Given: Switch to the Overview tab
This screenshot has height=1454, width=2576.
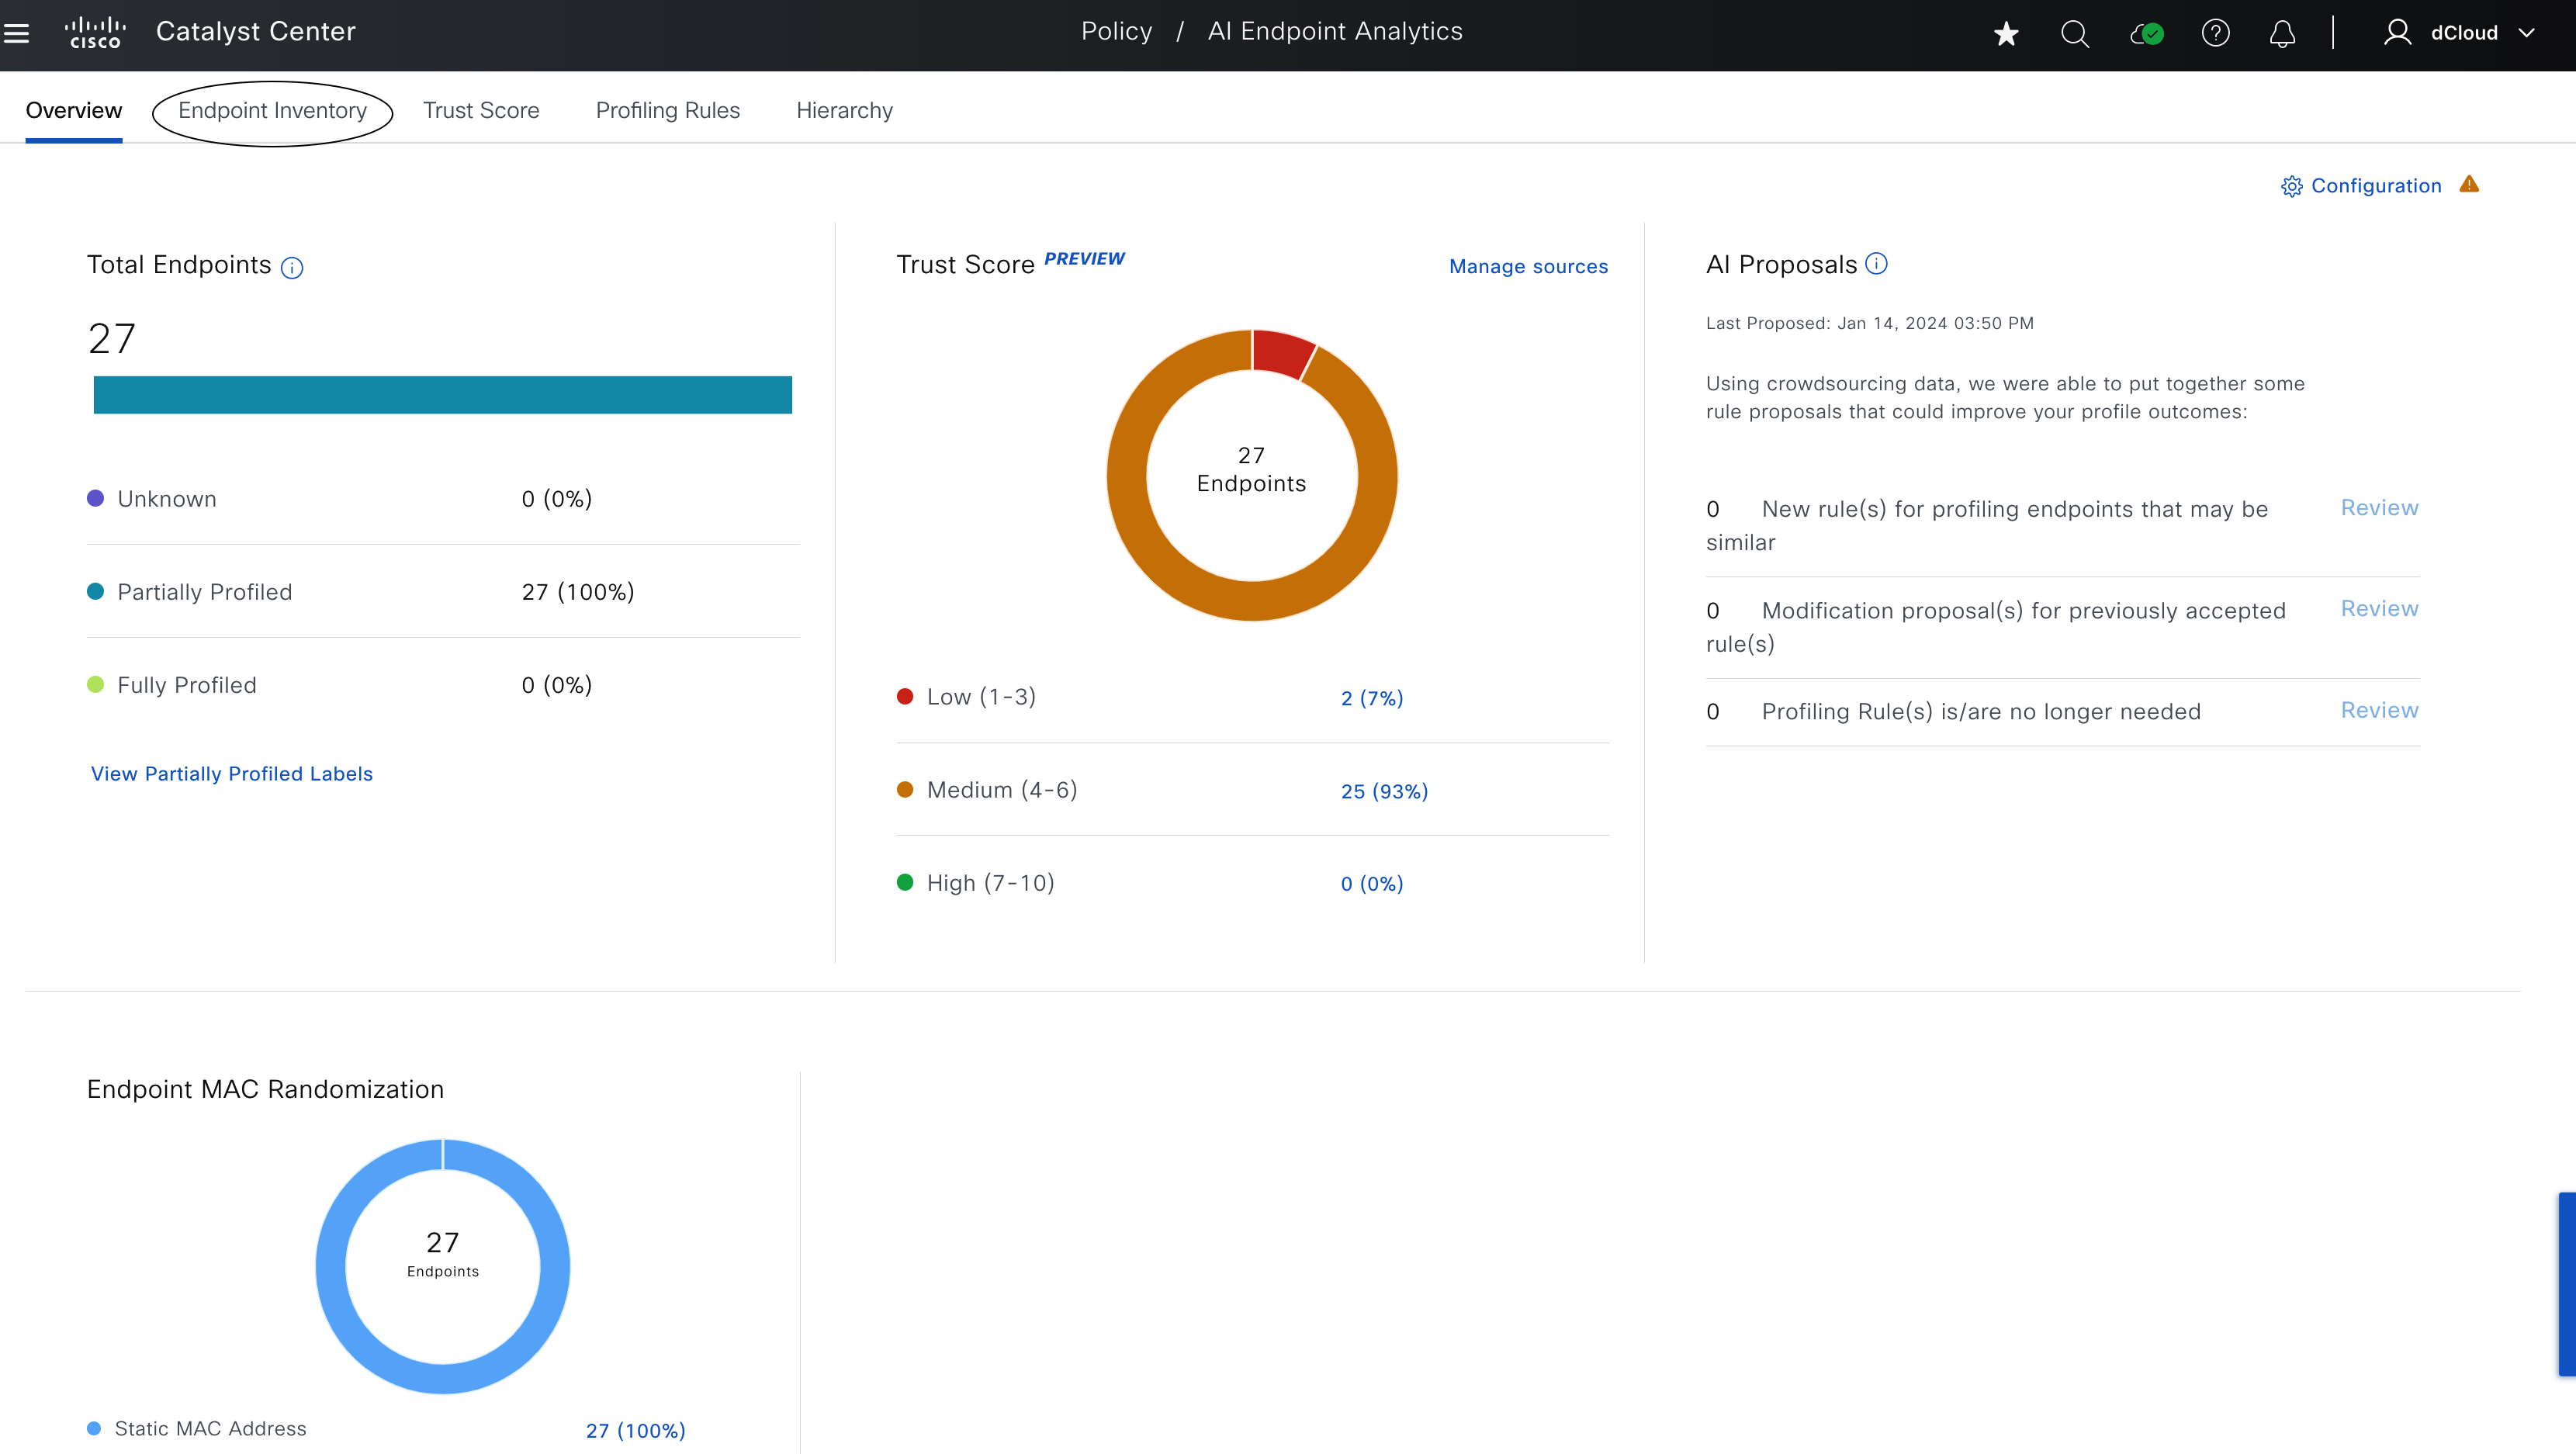Looking at the screenshot, I should pos(74,110).
